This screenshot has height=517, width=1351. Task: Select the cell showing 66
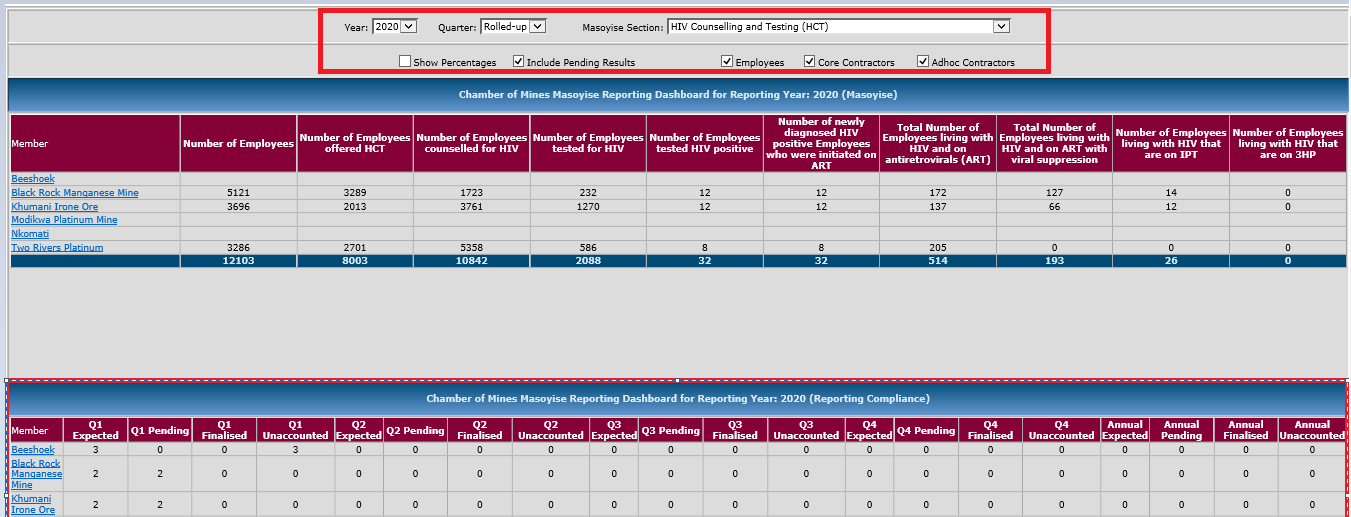point(1055,206)
